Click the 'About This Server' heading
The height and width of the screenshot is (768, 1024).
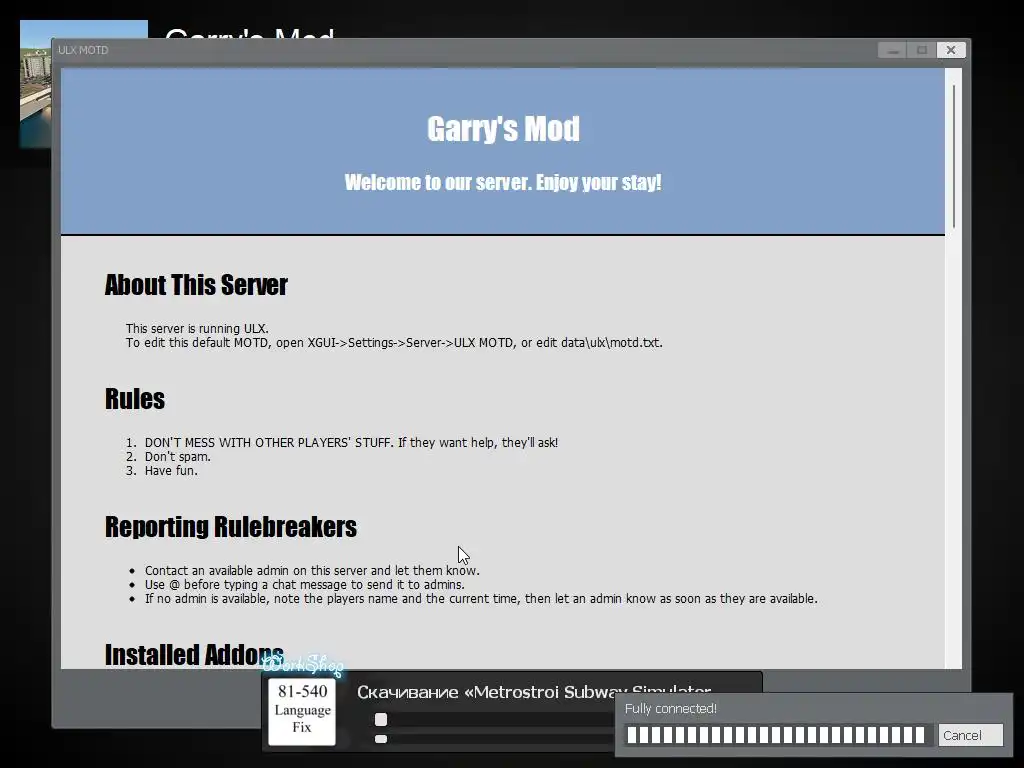pos(196,285)
